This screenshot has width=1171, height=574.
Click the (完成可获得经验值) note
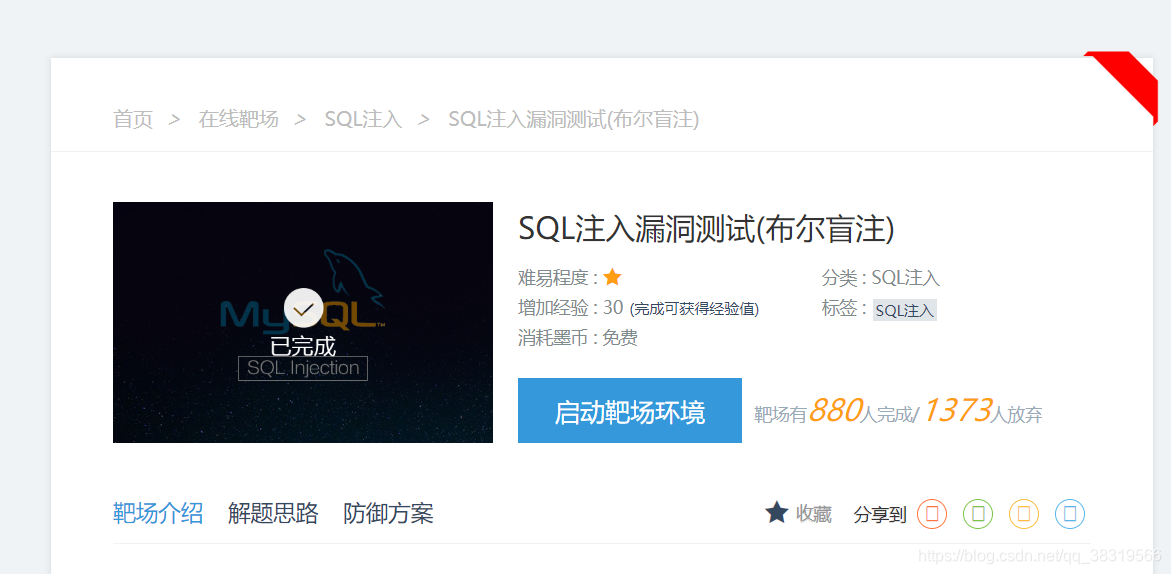tap(695, 309)
